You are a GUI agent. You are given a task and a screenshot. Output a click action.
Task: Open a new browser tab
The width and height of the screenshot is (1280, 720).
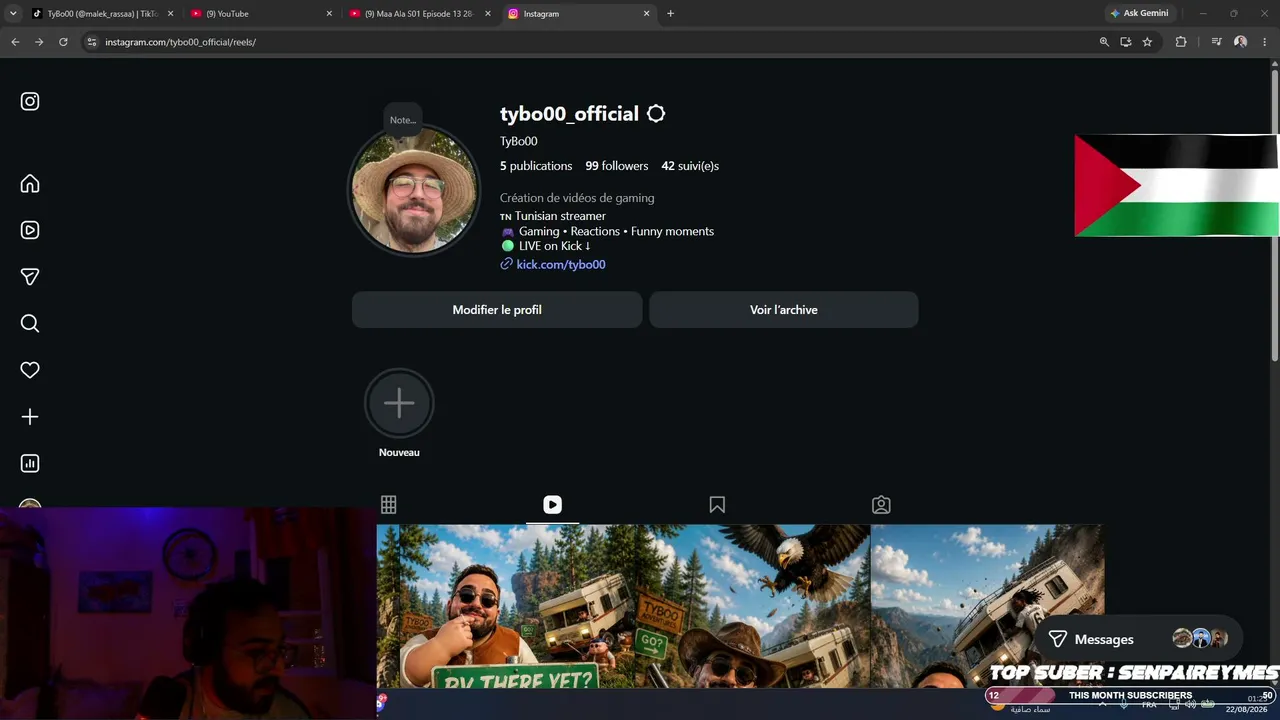tap(670, 14)
